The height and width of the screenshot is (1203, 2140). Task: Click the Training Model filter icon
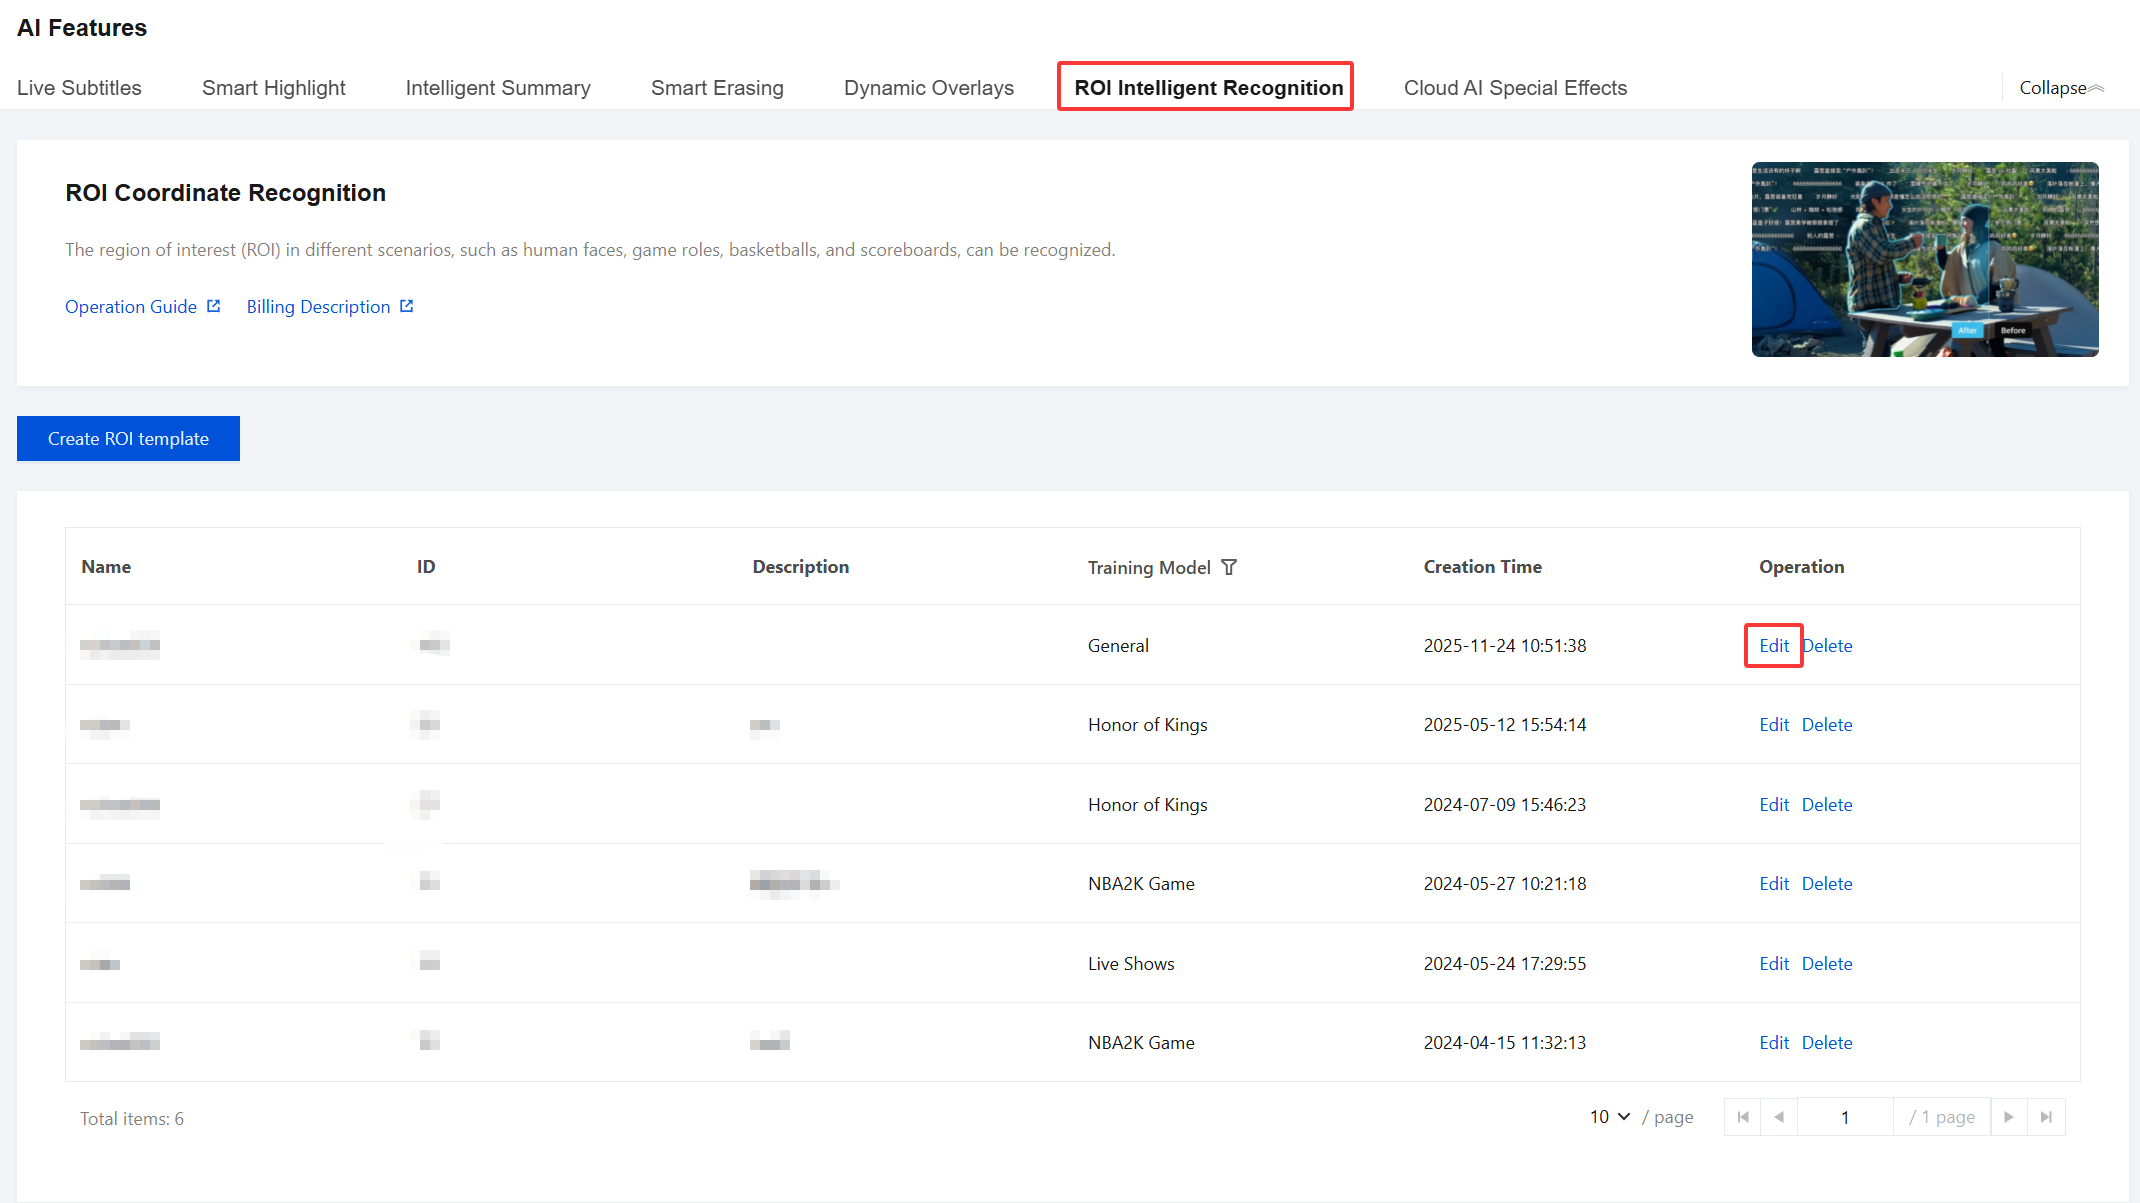1229,567
